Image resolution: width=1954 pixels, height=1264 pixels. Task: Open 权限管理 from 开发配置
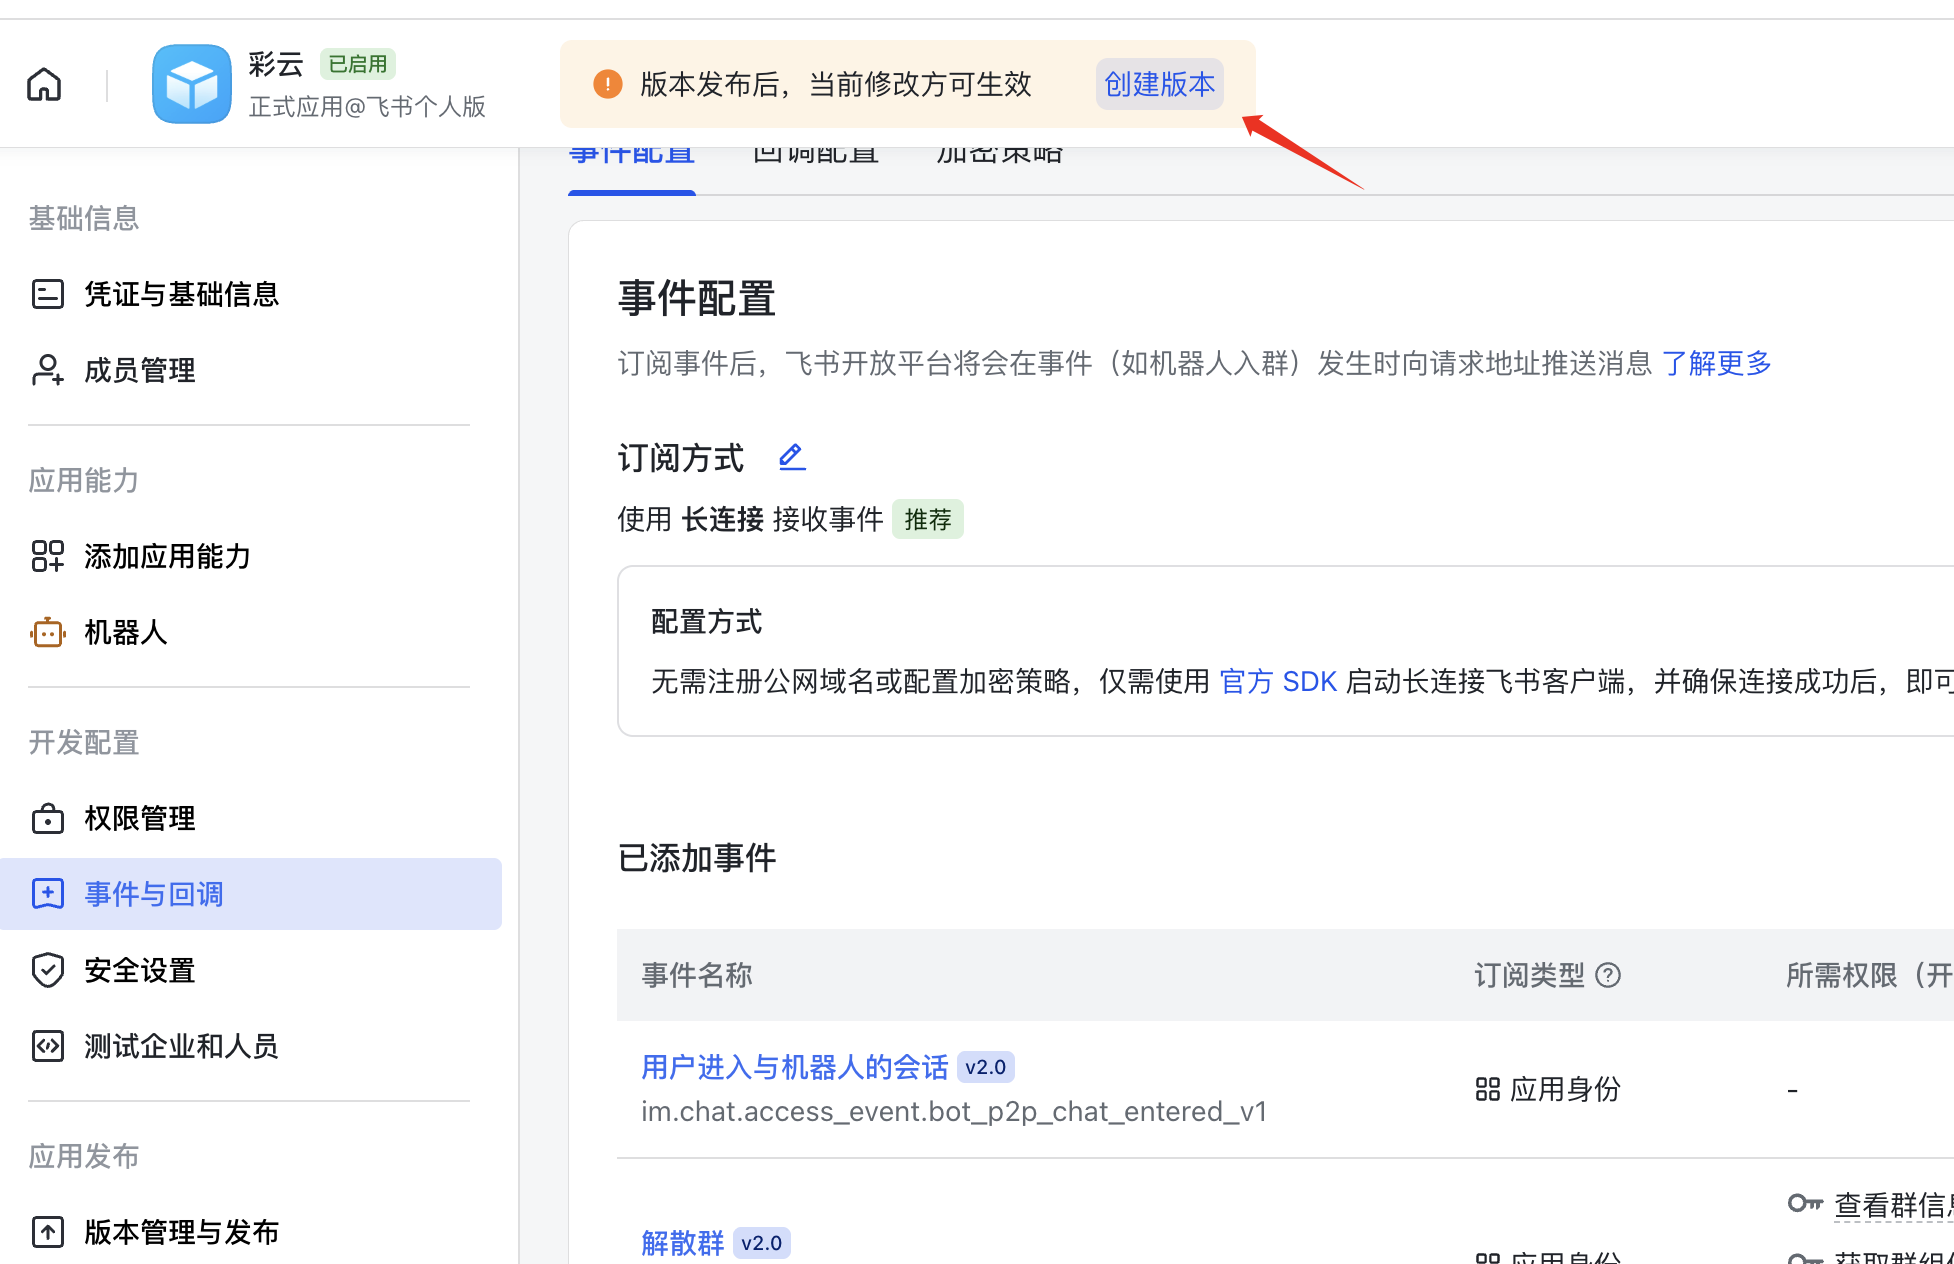[x=139, y=818]
